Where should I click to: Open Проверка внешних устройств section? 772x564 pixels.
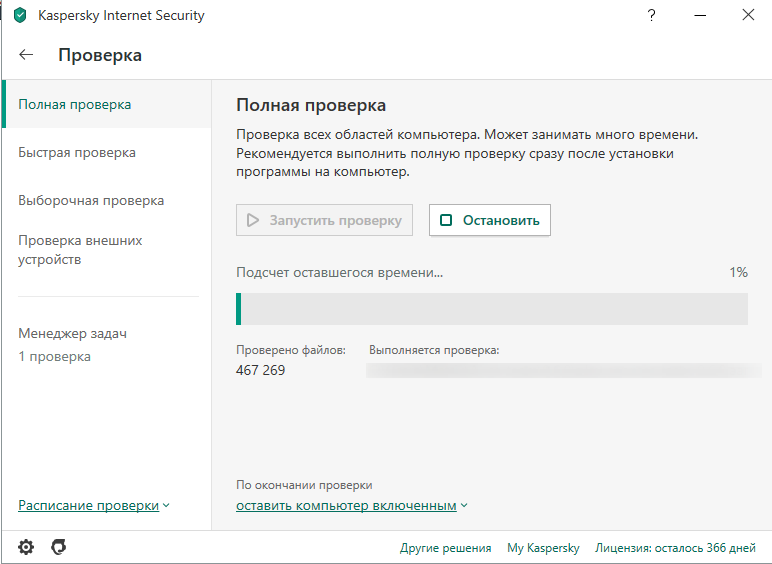click(x=80, y=250)
